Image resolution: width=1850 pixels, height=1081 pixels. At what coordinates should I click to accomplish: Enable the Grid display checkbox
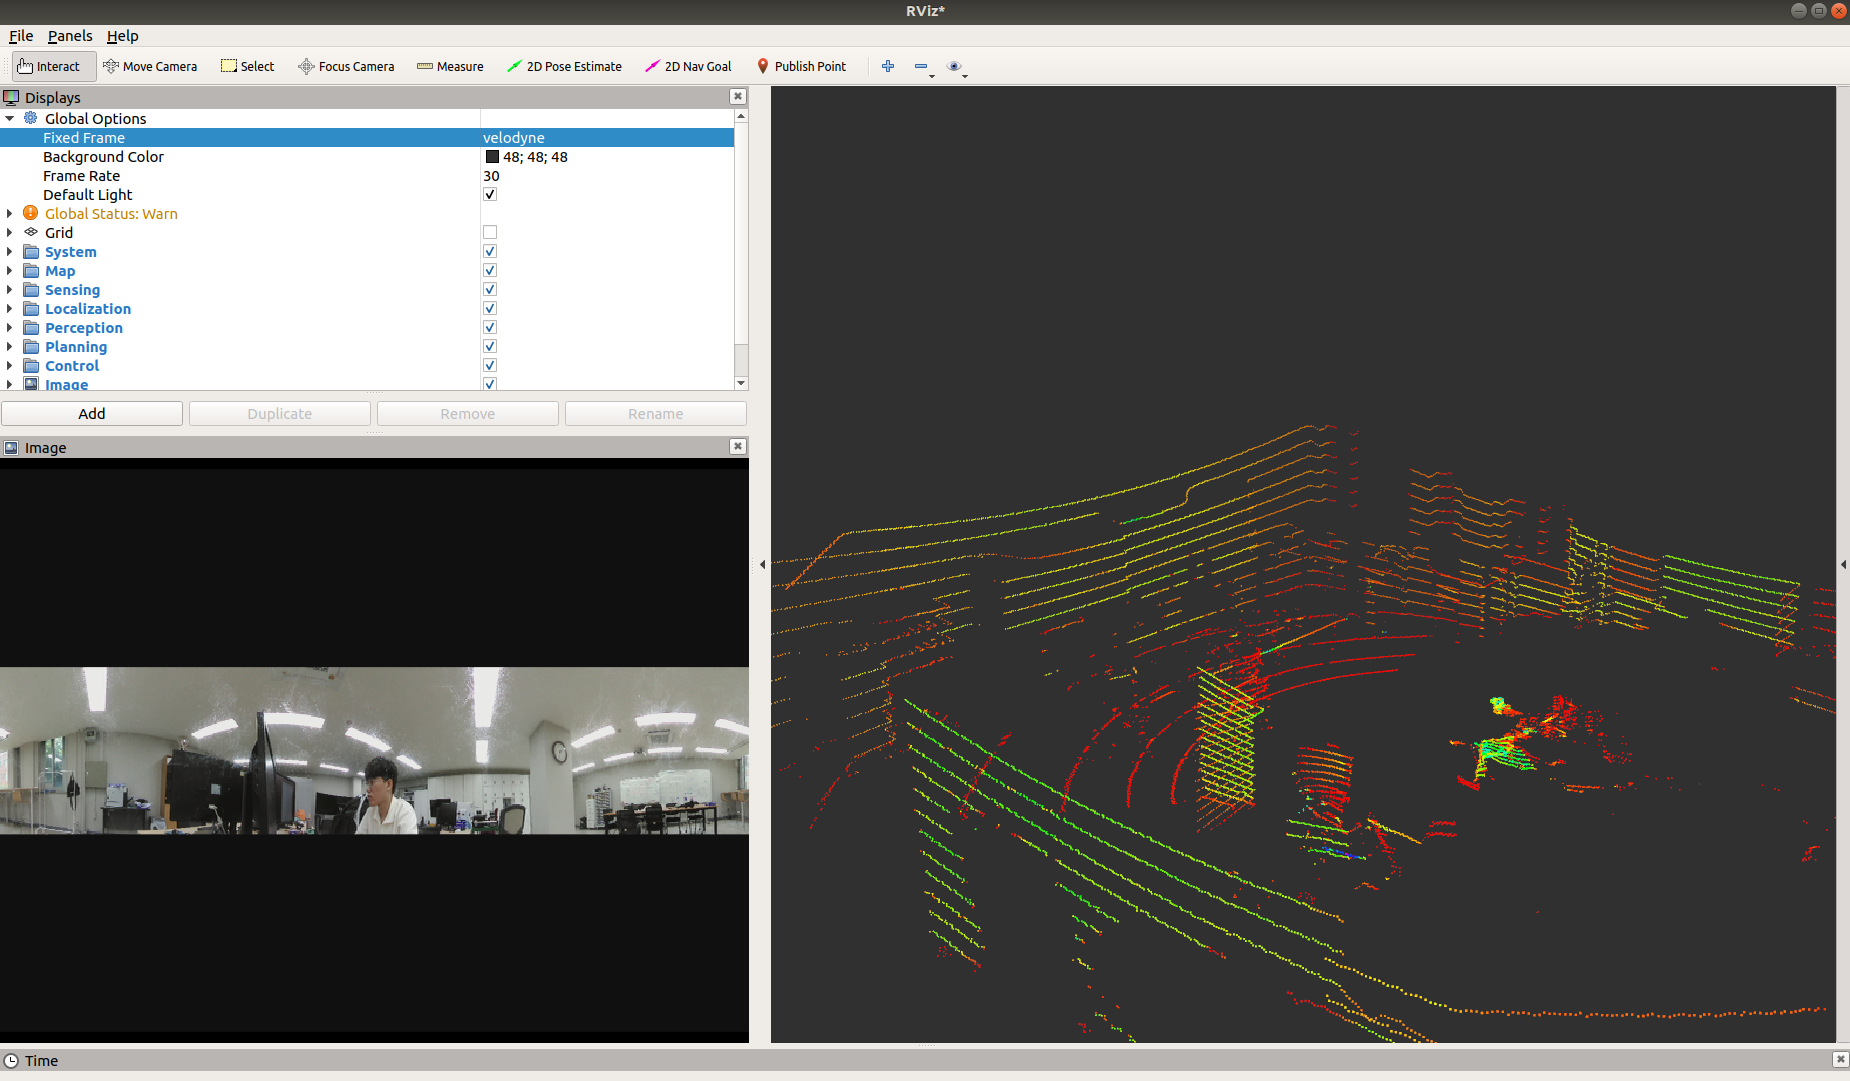[490, 231]
